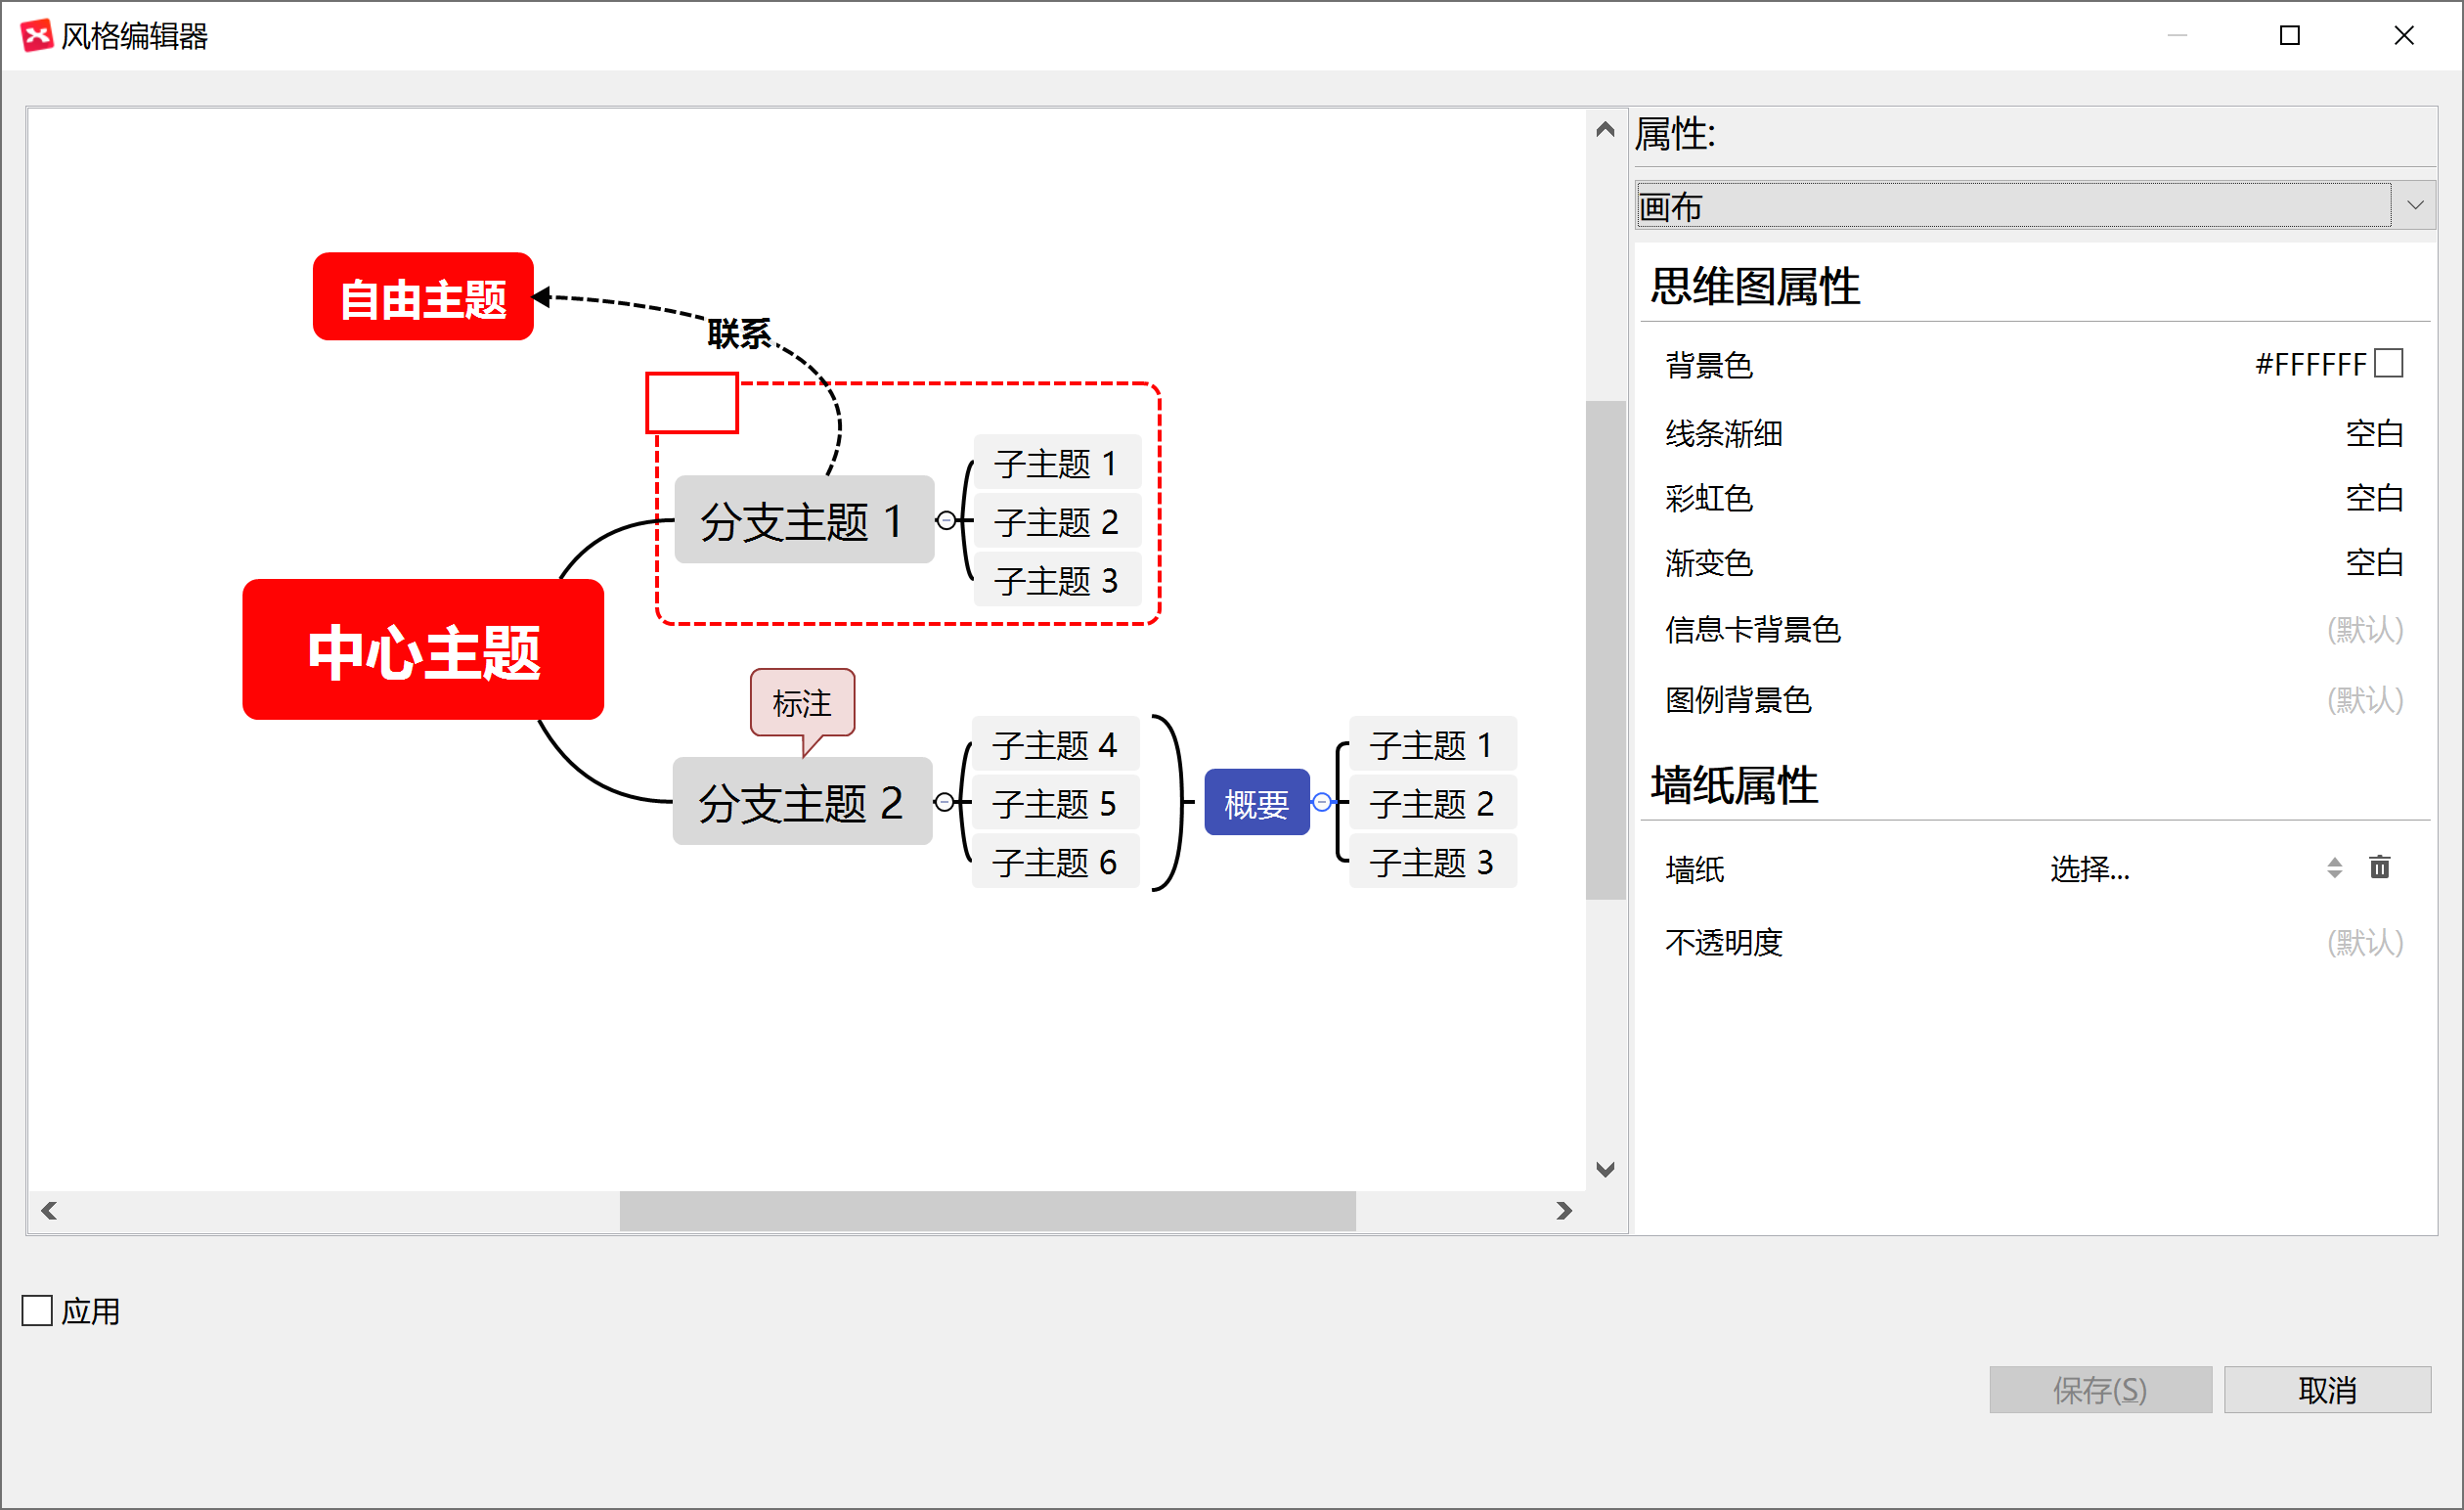This screenshot has height=1510, width=2464.
Task: Click the canvas scroll up arrow
Action: tap(1605, 130)
